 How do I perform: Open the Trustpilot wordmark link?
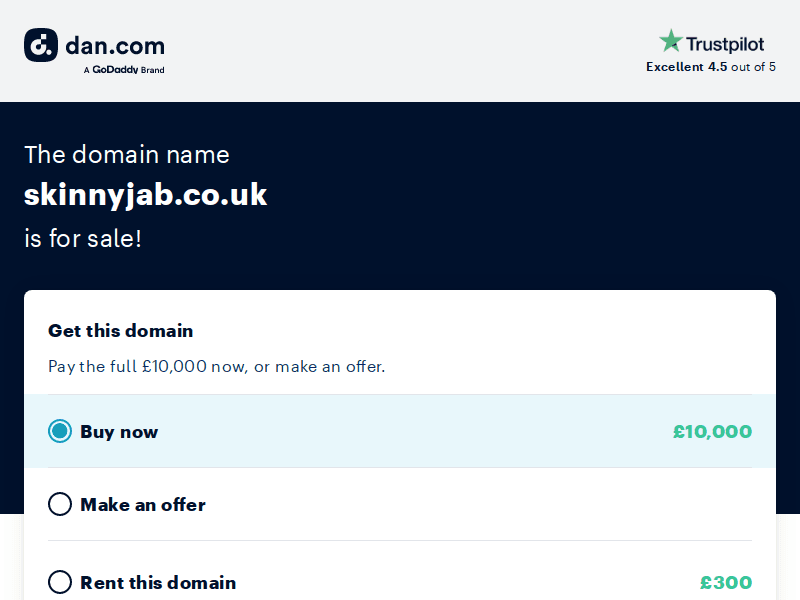[x=725, y=44]
